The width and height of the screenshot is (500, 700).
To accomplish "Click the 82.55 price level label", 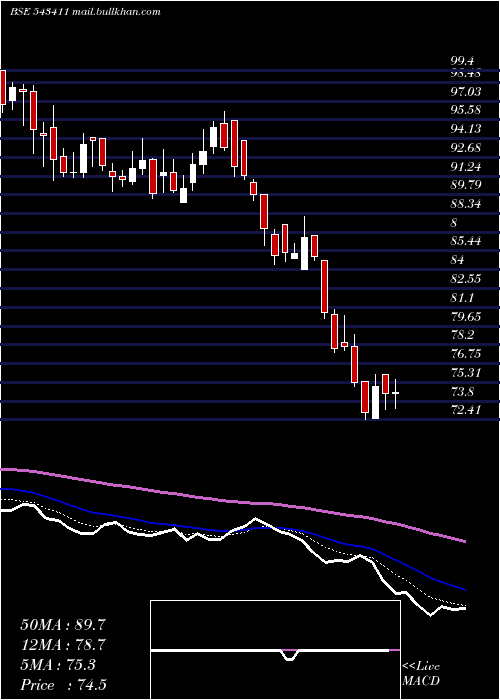I will pyautogui.click(x=467, y=279).
